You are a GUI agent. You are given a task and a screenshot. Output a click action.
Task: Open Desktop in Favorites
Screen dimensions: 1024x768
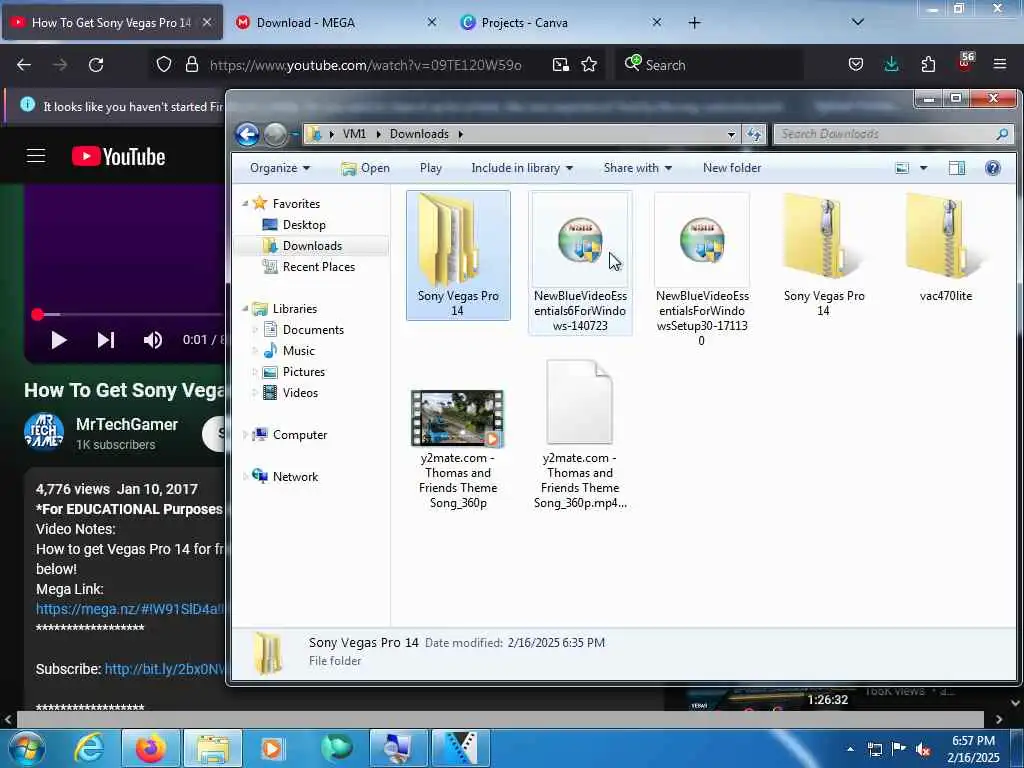tap(304, 225)
